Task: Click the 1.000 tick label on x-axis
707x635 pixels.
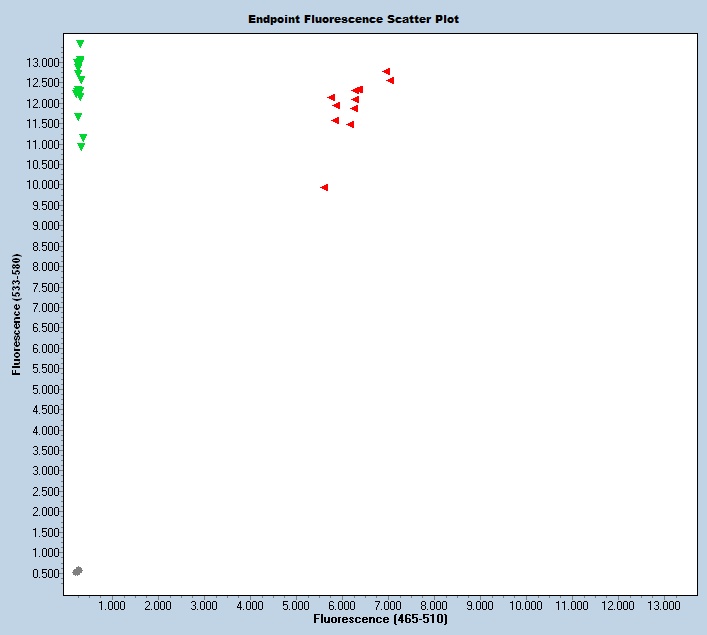Action: tap(111, 605)
